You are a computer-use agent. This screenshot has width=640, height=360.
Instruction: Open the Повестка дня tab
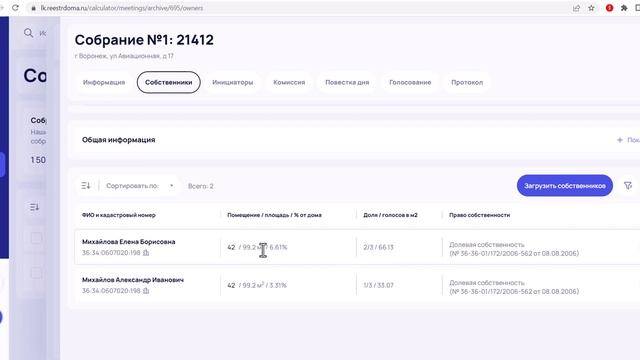[x=347, y=82]
